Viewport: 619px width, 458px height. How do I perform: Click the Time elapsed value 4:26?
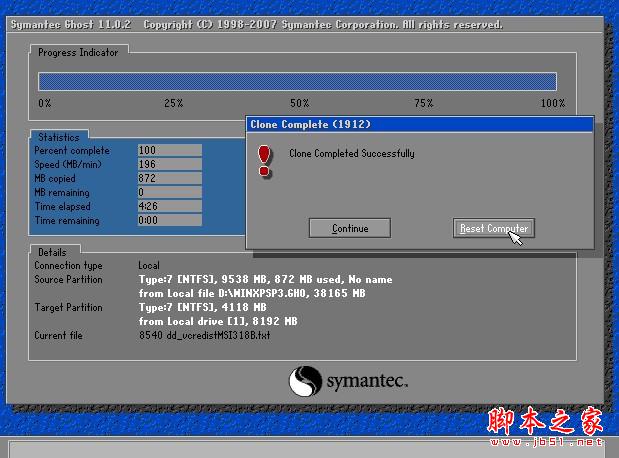point(170,206)
